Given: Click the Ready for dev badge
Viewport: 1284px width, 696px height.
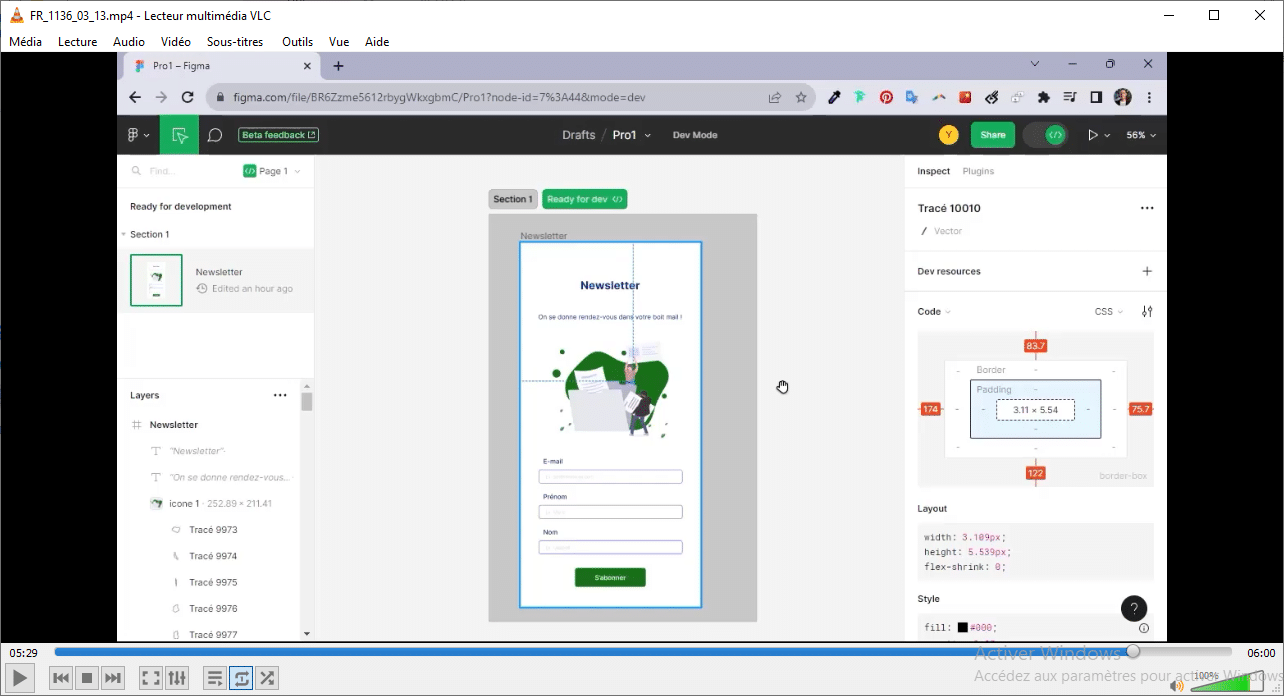Looking at the screenshot, I should tap(584, 199).
